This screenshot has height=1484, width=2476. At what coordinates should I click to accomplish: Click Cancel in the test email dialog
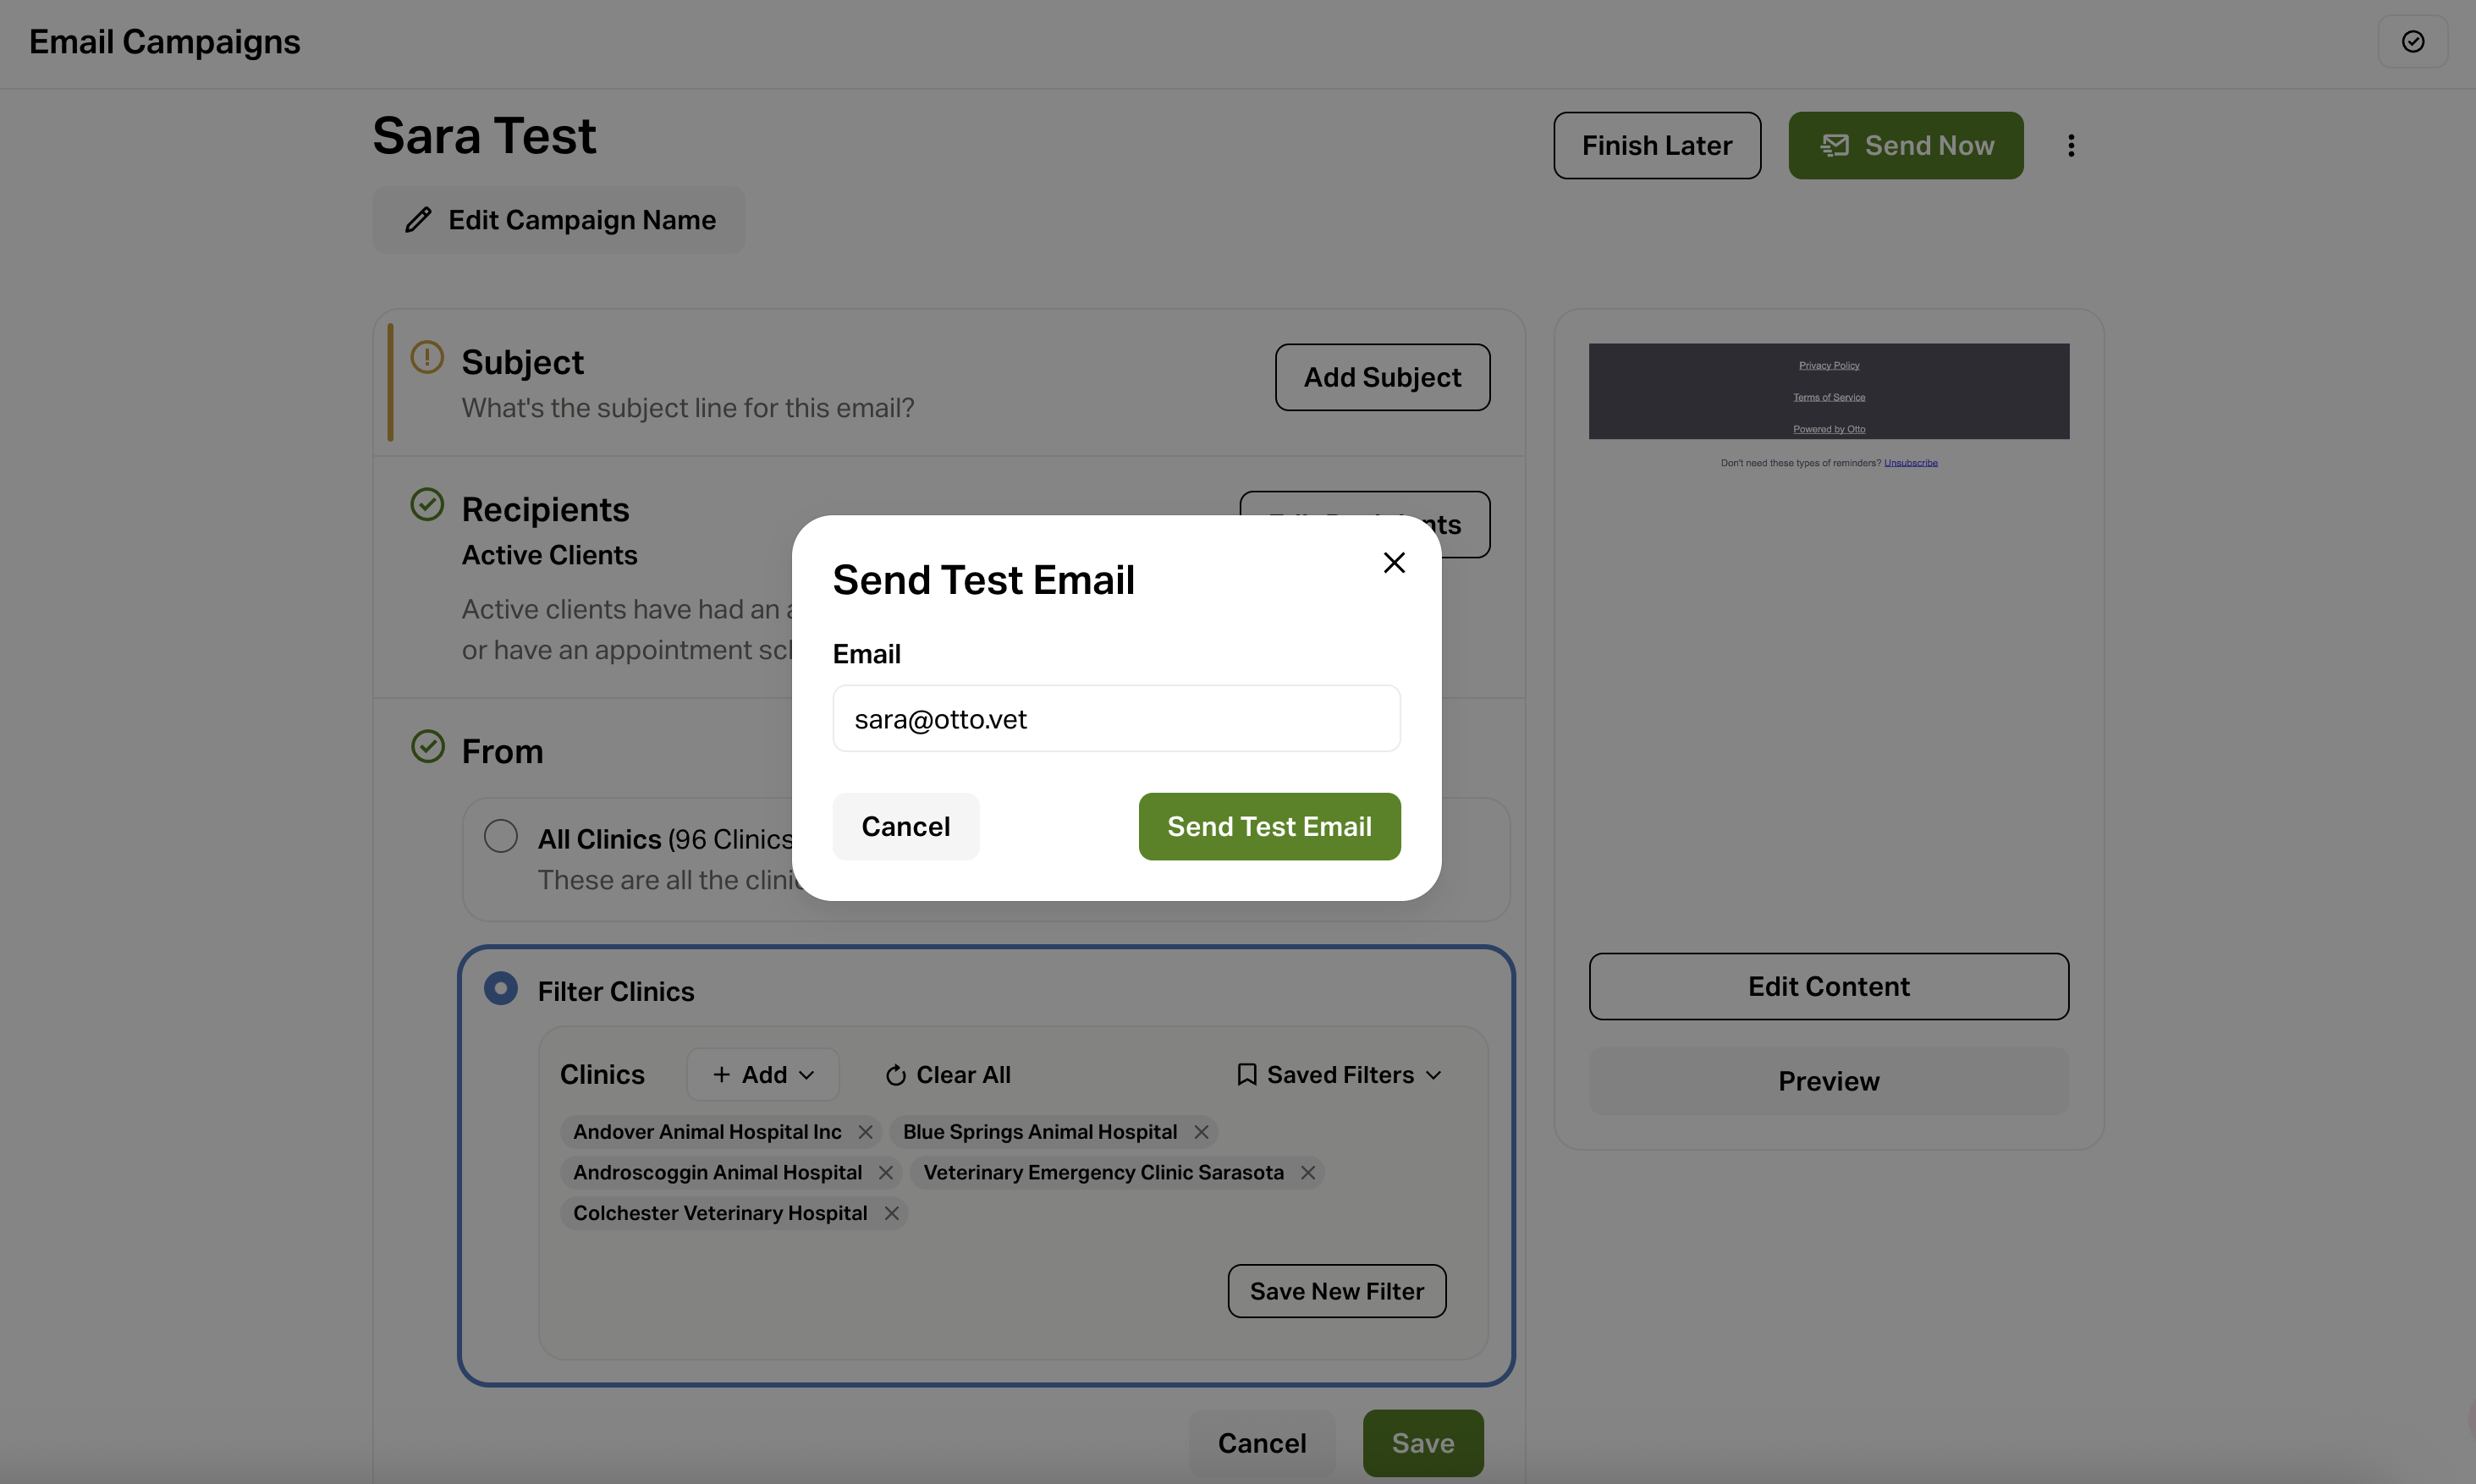pyautogui.click(x=906, y=827)
